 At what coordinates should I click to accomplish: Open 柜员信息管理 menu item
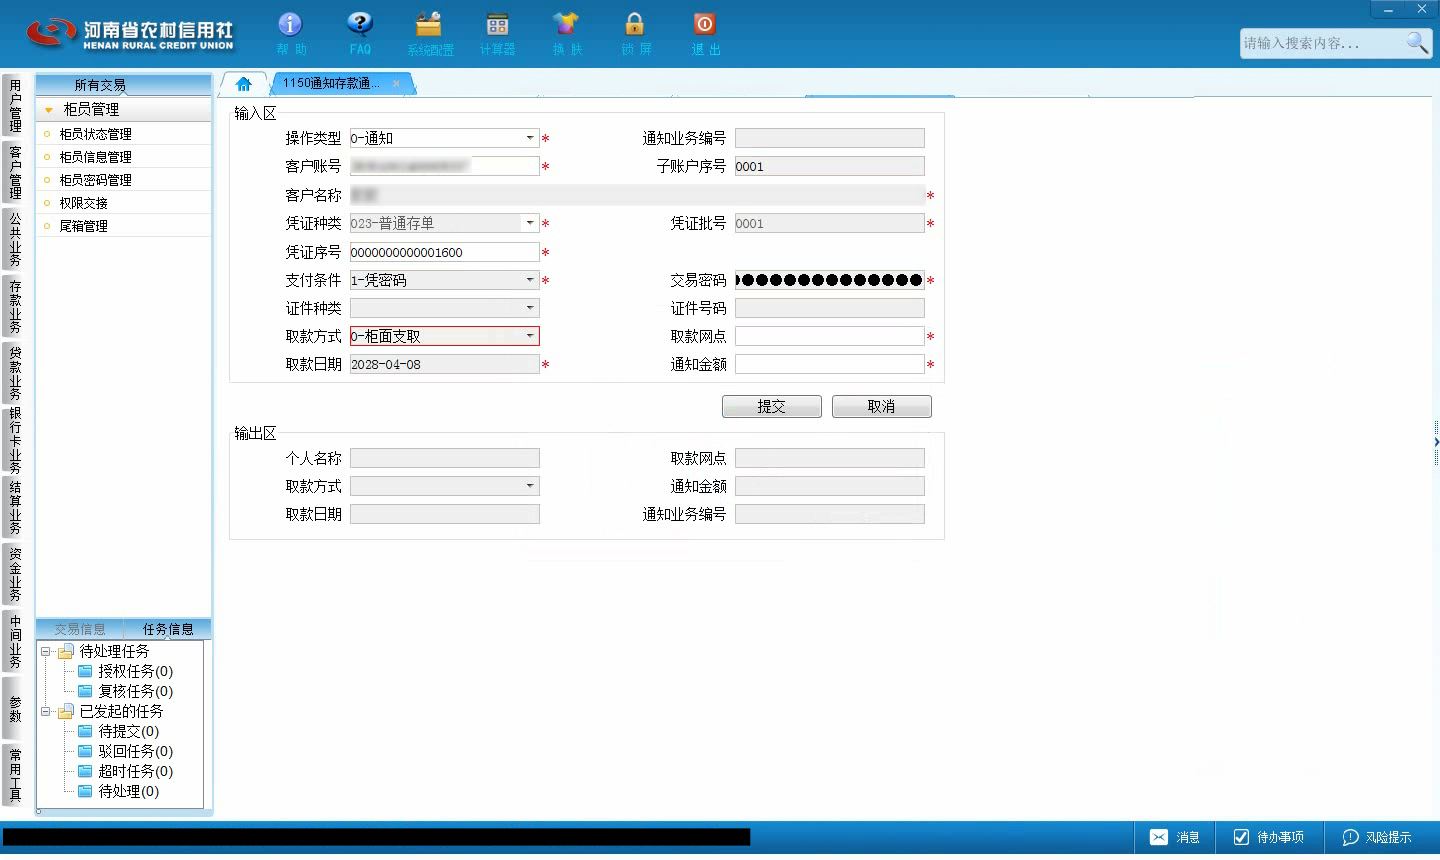(95, 157)
